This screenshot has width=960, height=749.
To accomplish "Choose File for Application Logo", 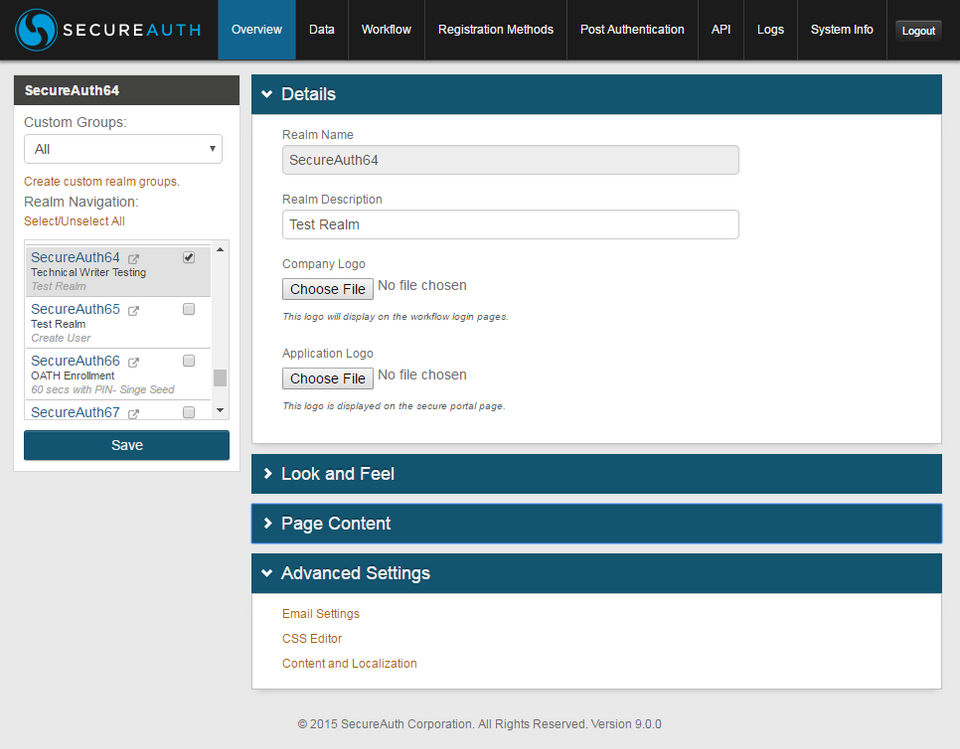I will [x=328, y=378].
